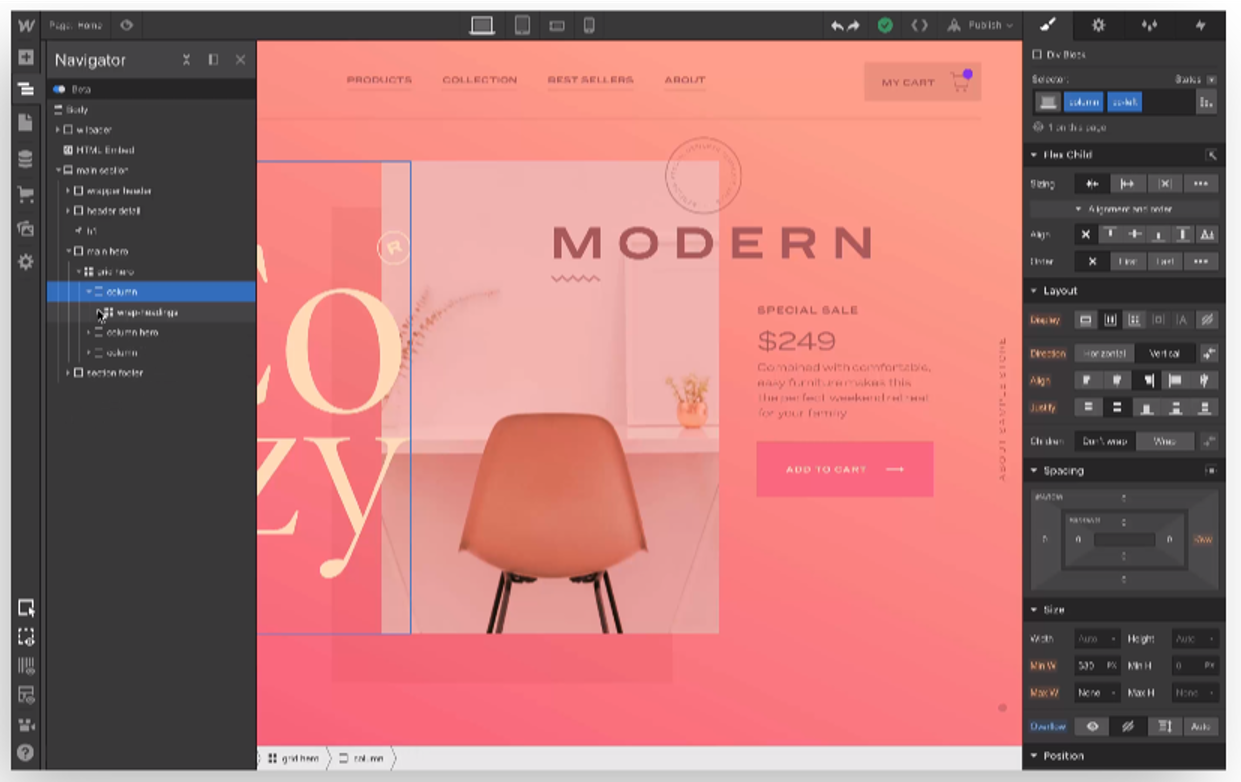Click the MY CART button on canvas
This screenshot has height=782, width=1241.
922,82
